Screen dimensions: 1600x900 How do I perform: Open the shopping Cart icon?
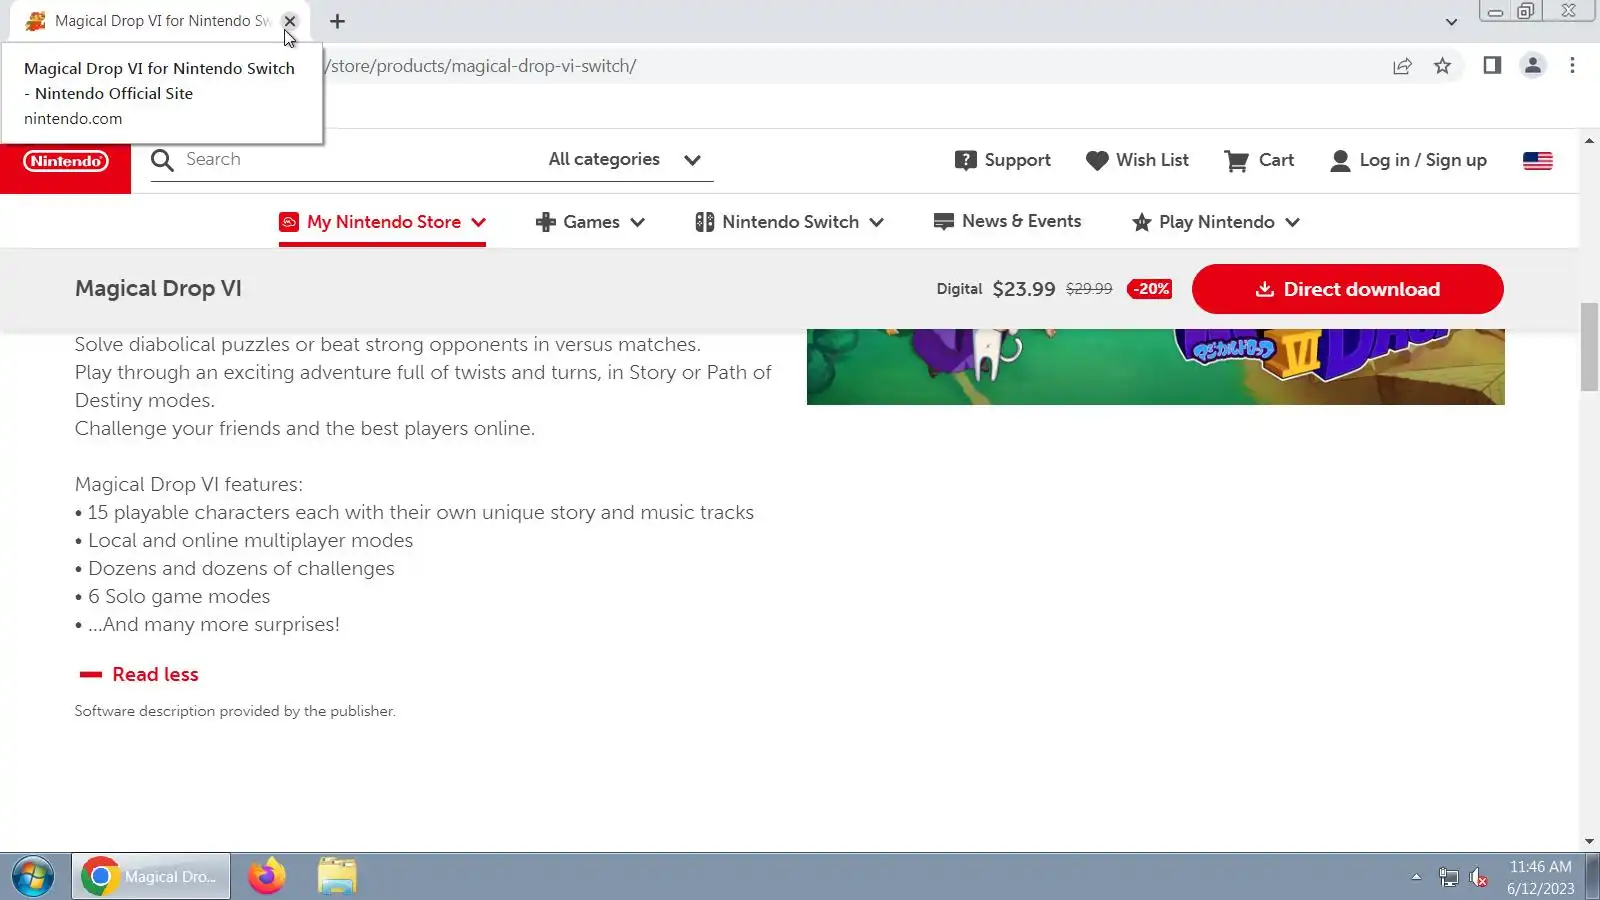click(1236, 161)
